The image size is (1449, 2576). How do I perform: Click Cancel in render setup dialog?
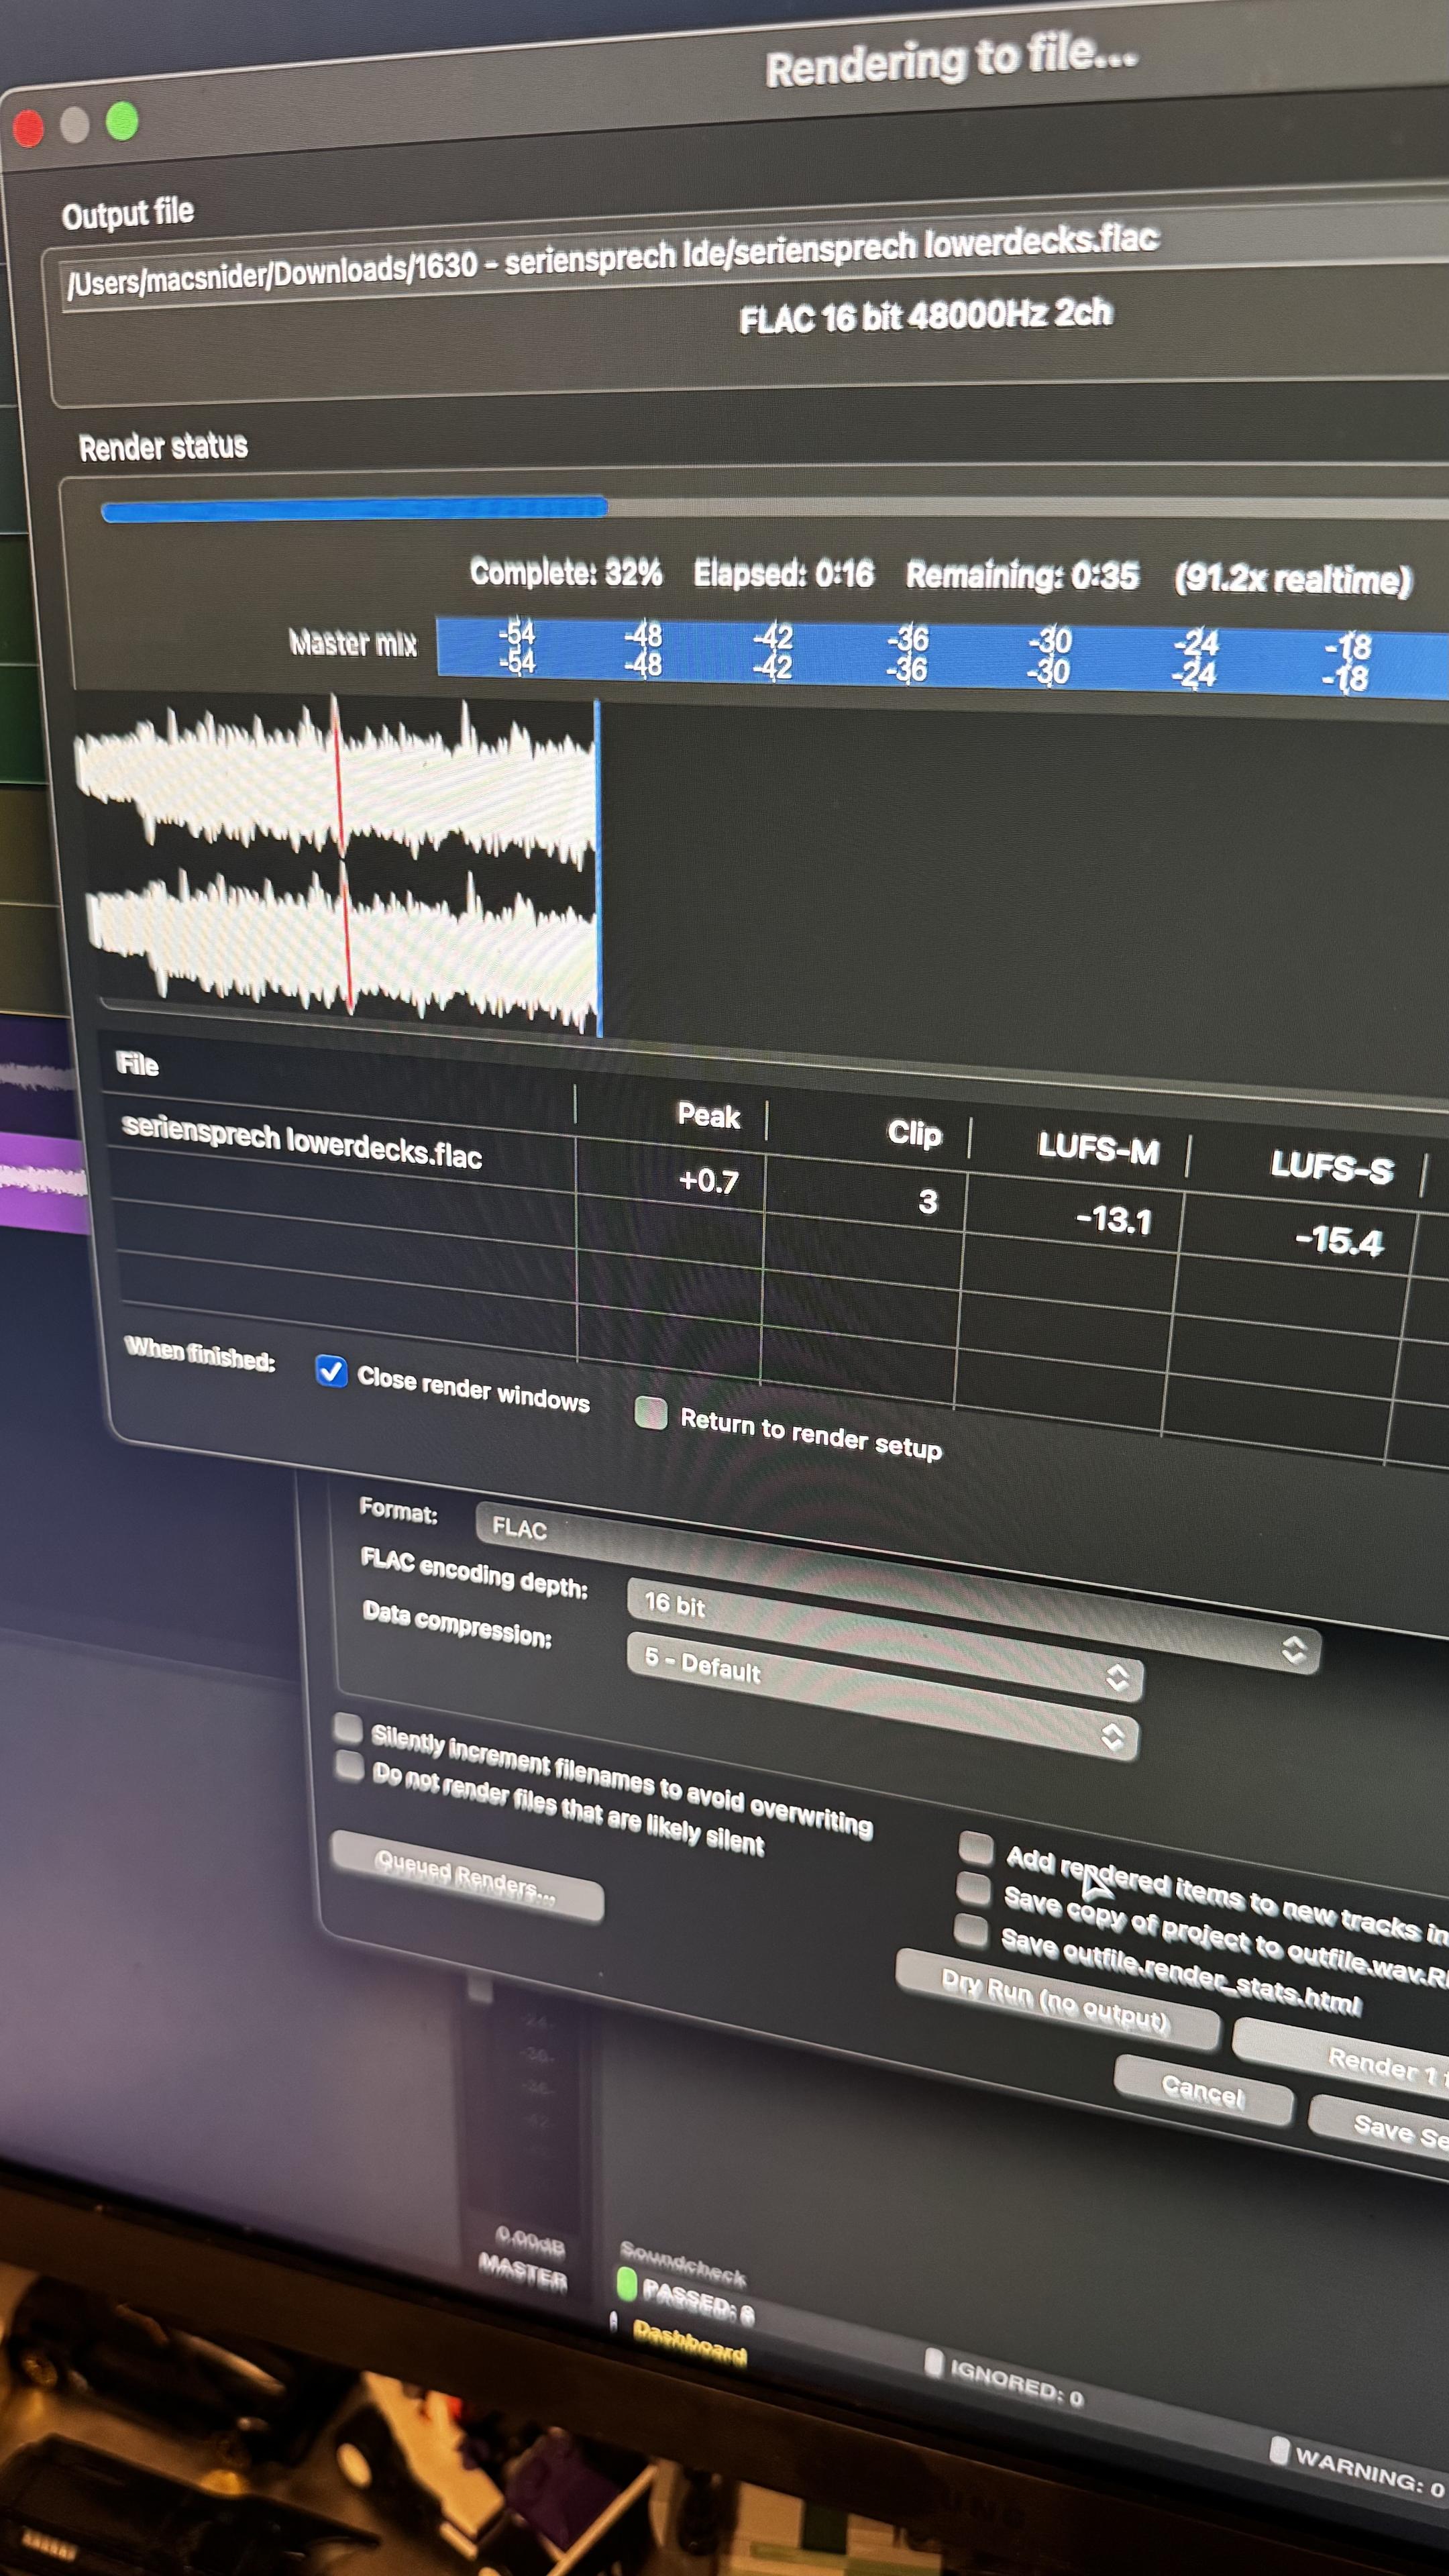[x=1203, y=2091]
